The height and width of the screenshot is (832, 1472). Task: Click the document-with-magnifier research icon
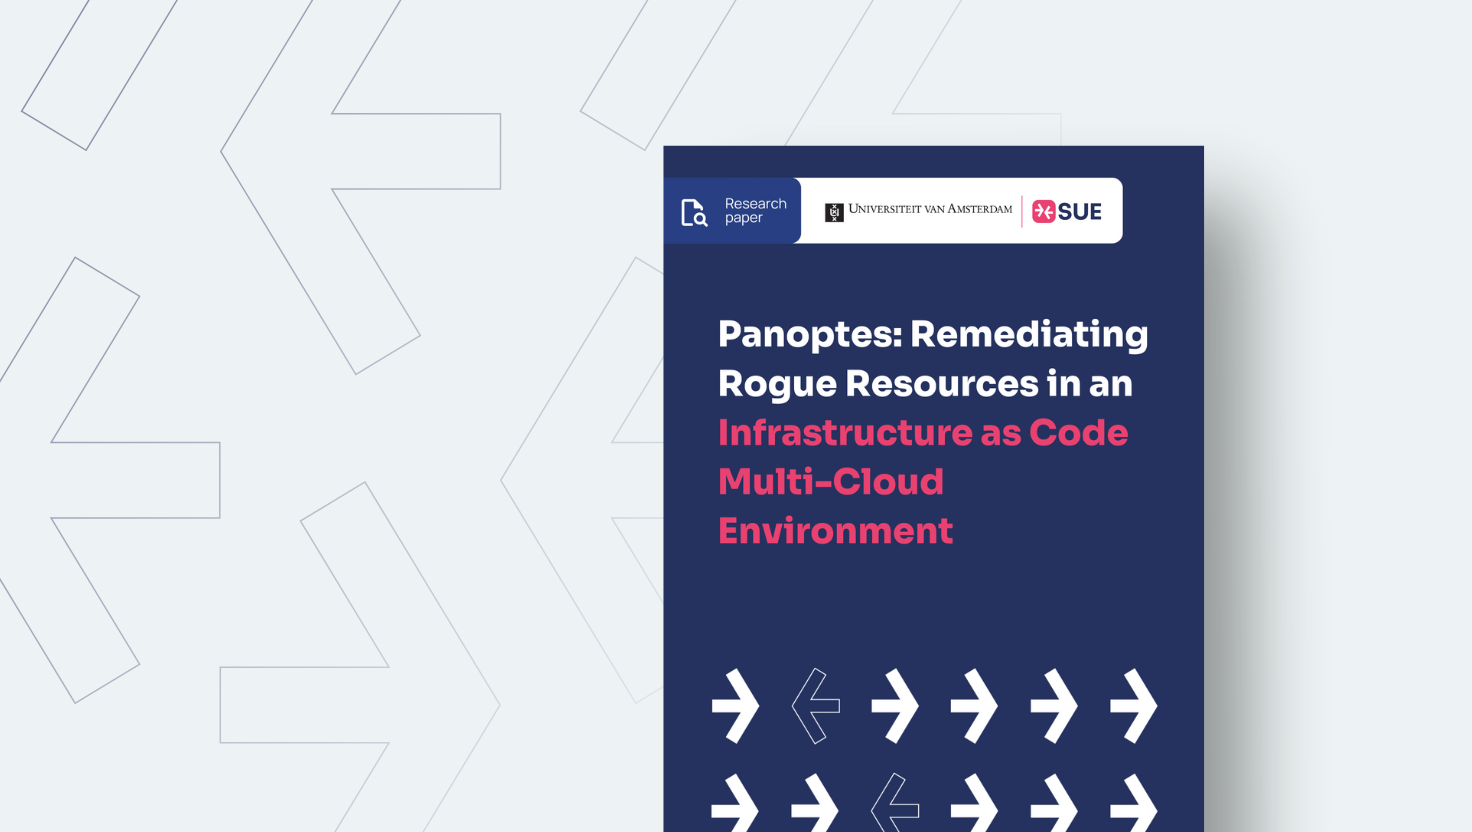(x=696, y=210)
